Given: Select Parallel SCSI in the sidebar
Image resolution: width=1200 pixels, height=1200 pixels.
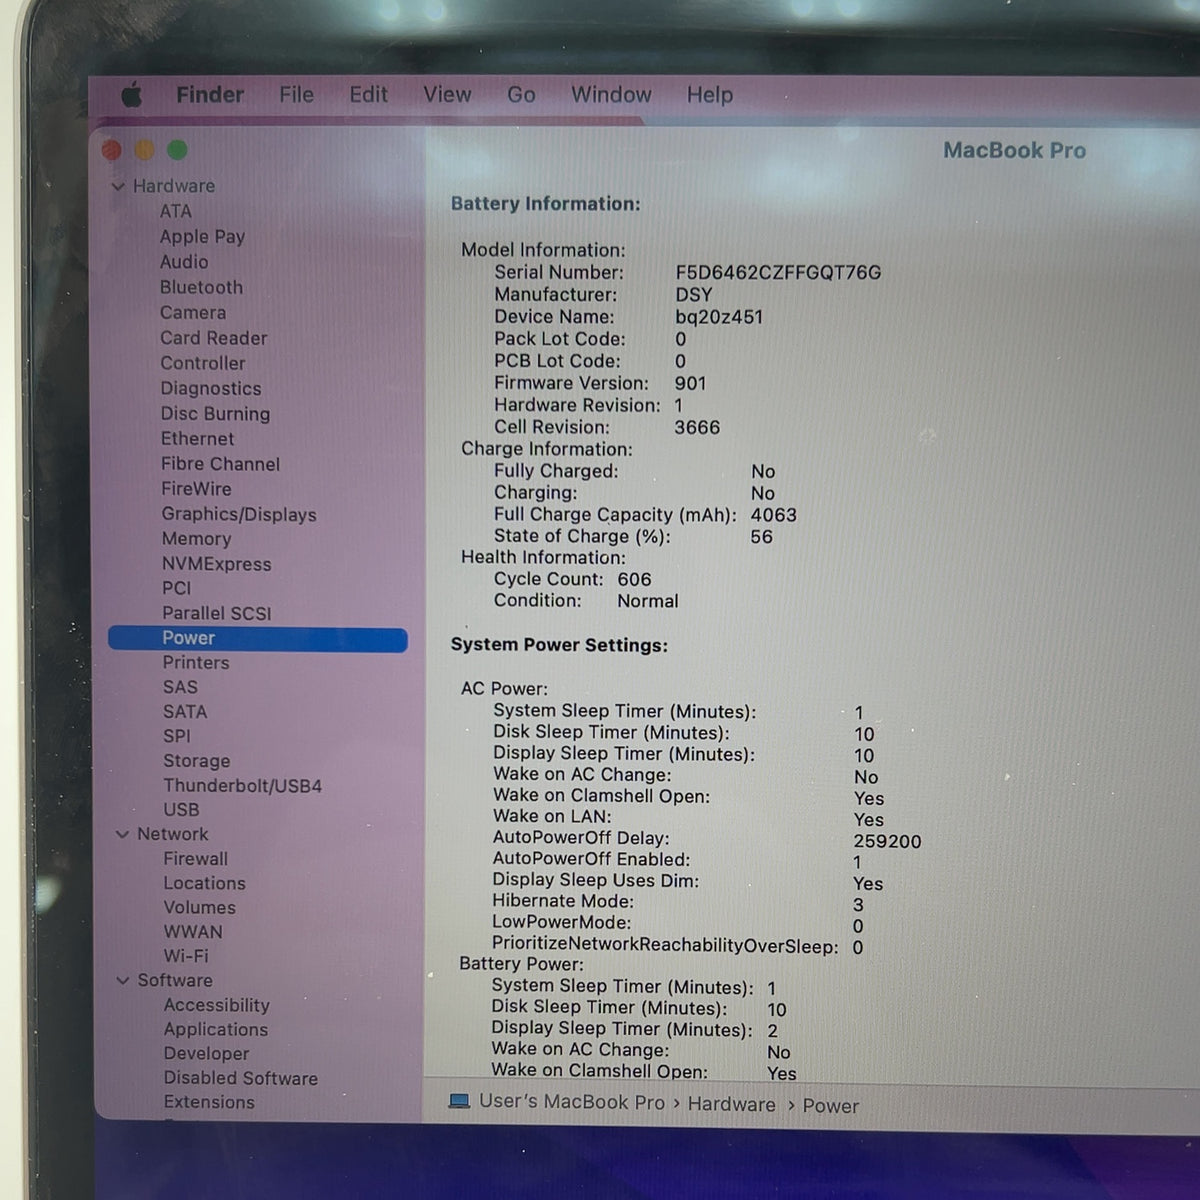Looking at the screenshot, I should (217, 614).
